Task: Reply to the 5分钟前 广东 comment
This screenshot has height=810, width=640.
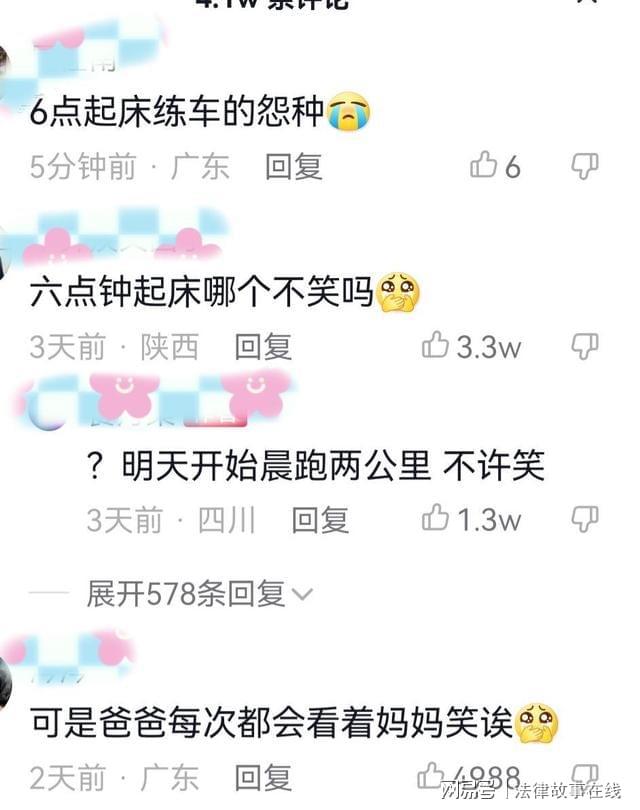Action: click(x=293, y=166)
